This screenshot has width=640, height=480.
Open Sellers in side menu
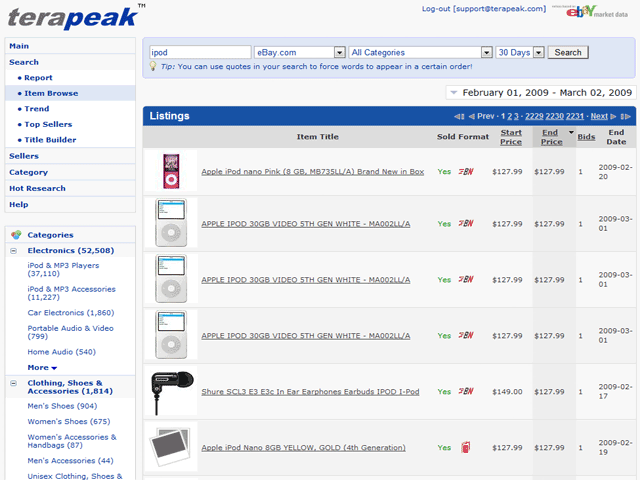(24, 156)
